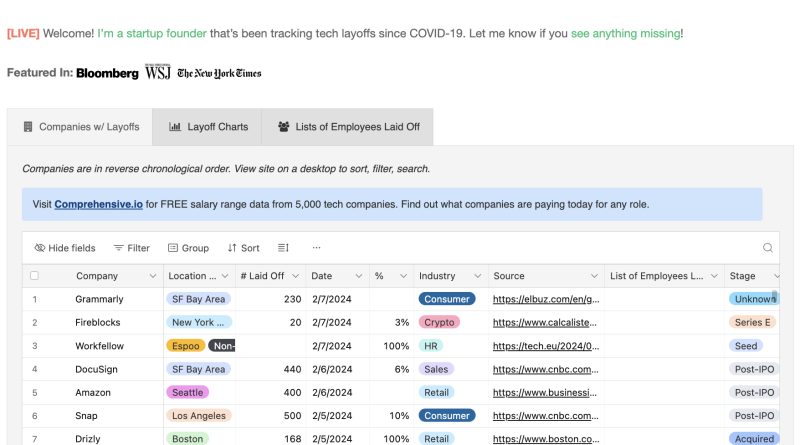Click the row height icon
800x445 pixels.
(283, 248)
